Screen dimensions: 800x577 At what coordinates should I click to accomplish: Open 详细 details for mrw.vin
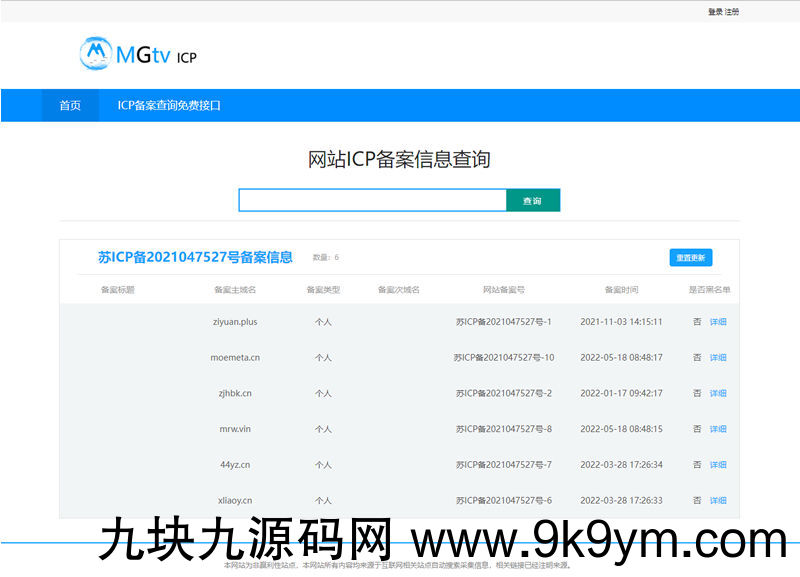tap(718, 429)
